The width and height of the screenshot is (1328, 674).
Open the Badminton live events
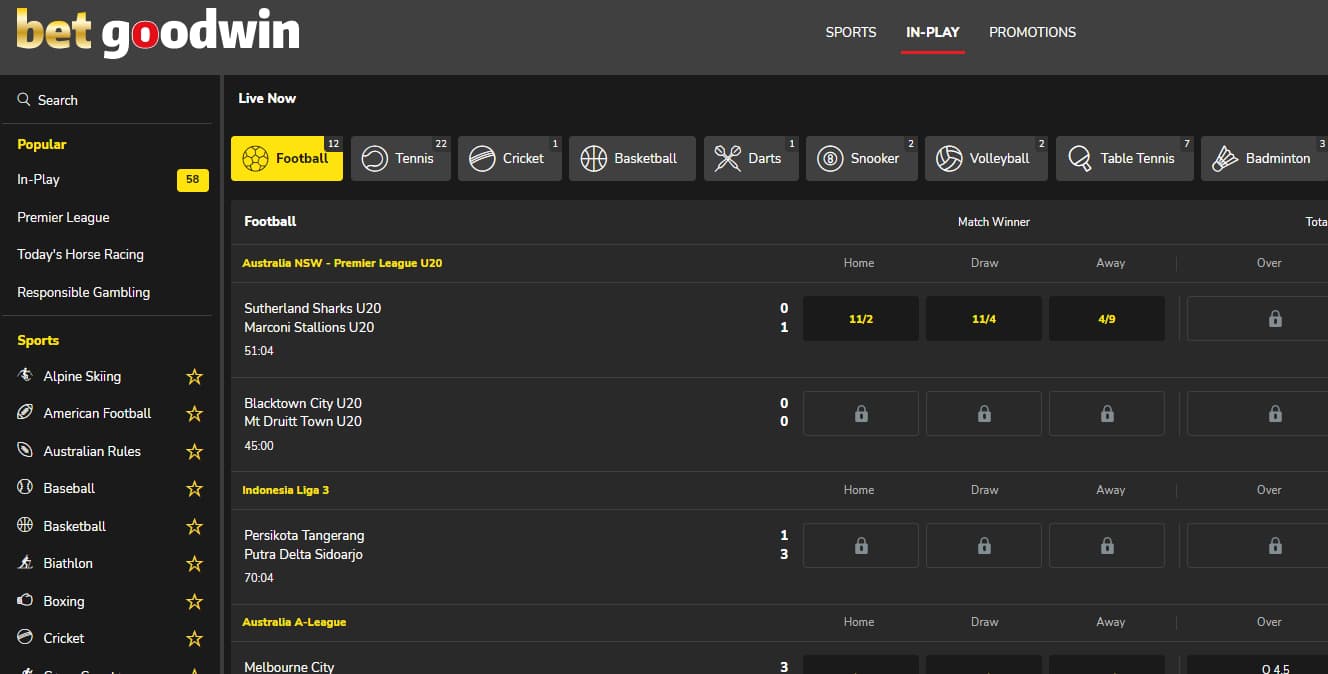[1264, 159]
